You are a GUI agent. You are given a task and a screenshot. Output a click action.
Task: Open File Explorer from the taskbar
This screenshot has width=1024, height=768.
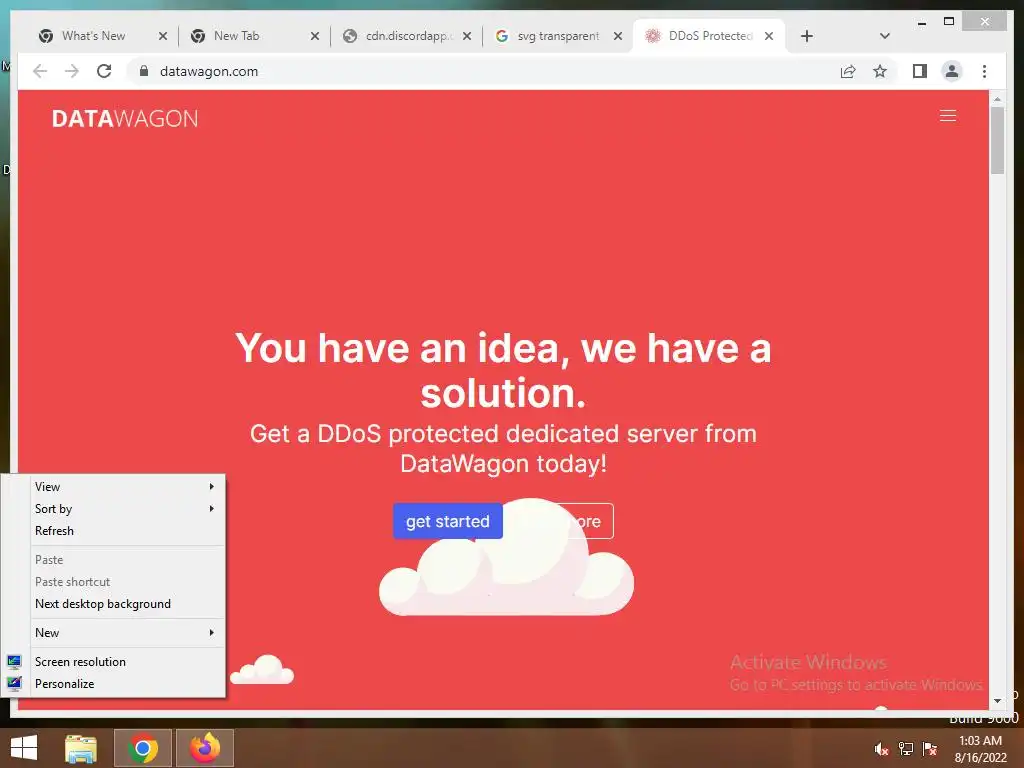tap(81, 748)
